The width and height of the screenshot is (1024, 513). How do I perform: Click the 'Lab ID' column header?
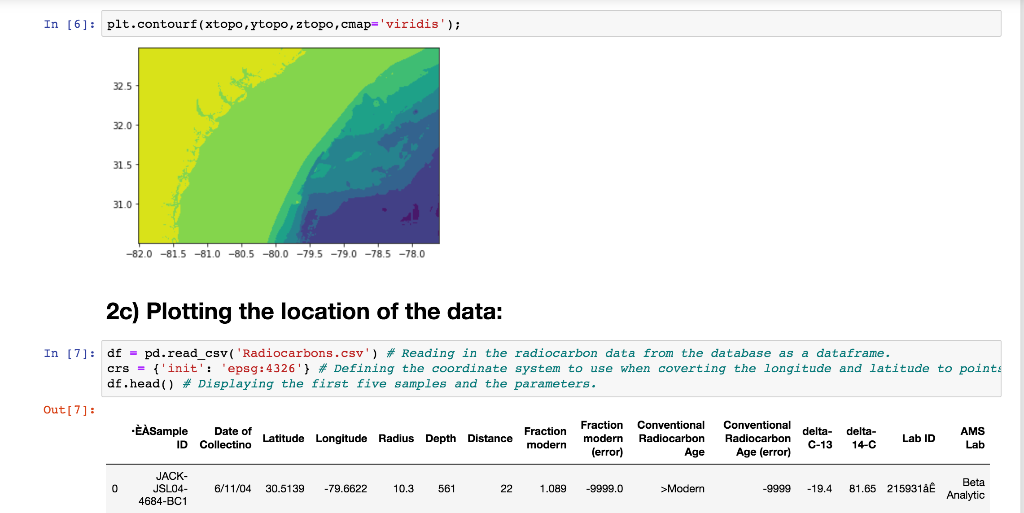pos(918,439)
